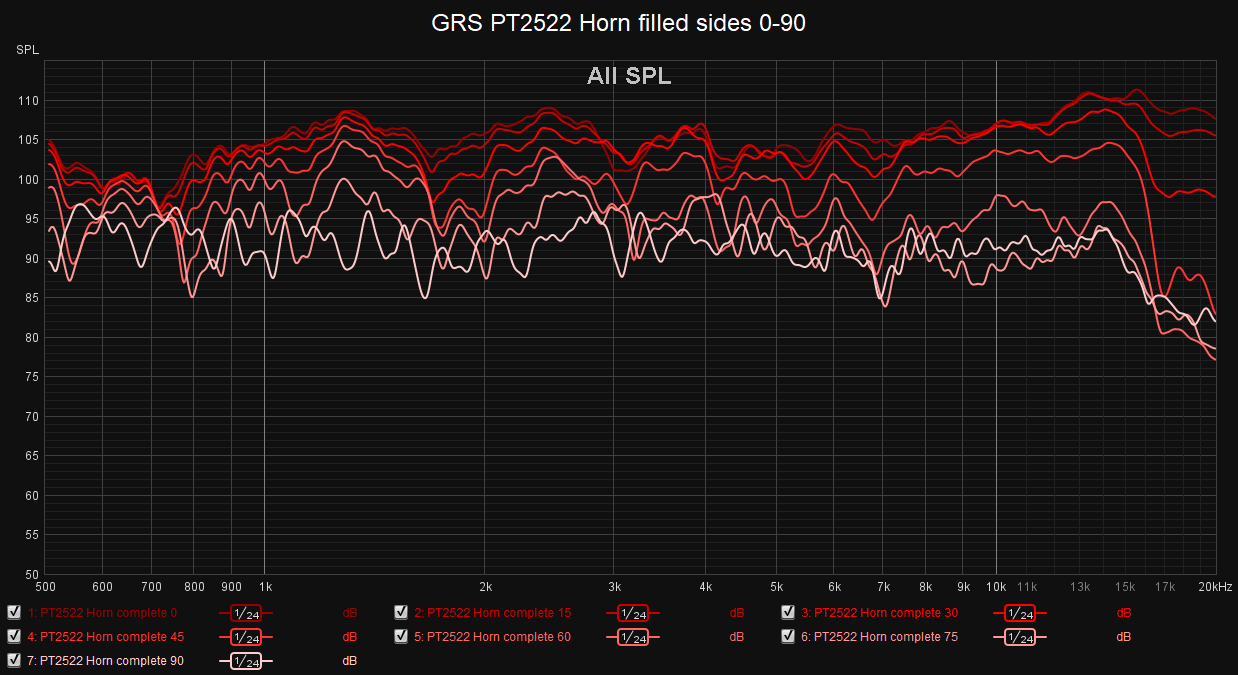Viewport: 1238px width, 675px height.
Task: Select legend label 7: PT2522 Horn complete 90
Action: (x=106, y=661)
